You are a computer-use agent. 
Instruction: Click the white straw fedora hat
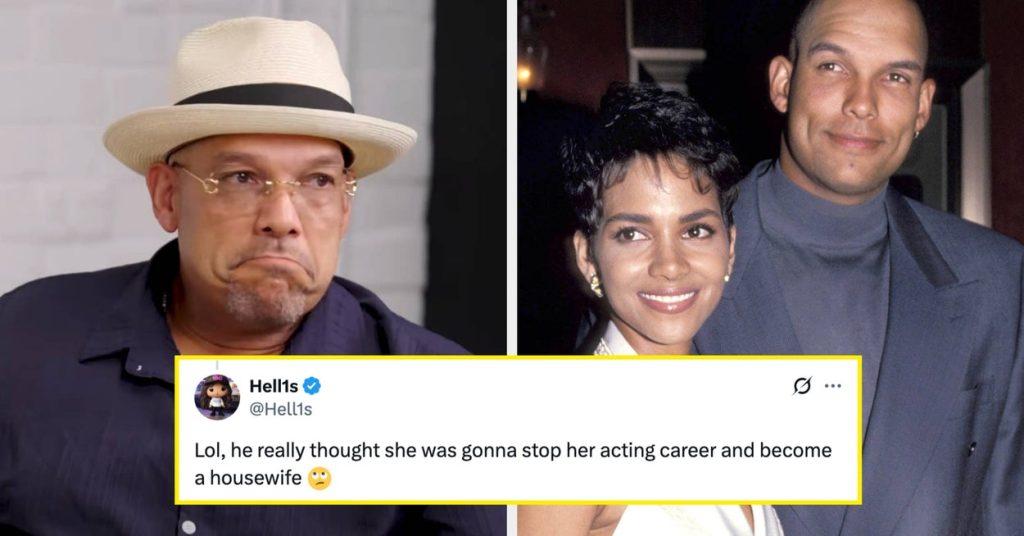[260, 98]
